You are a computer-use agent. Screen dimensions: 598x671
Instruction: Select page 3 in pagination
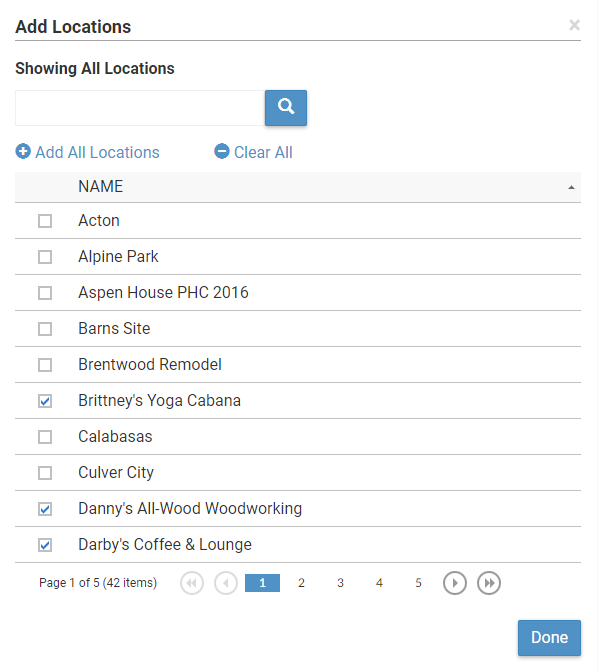tap(340, 583)
